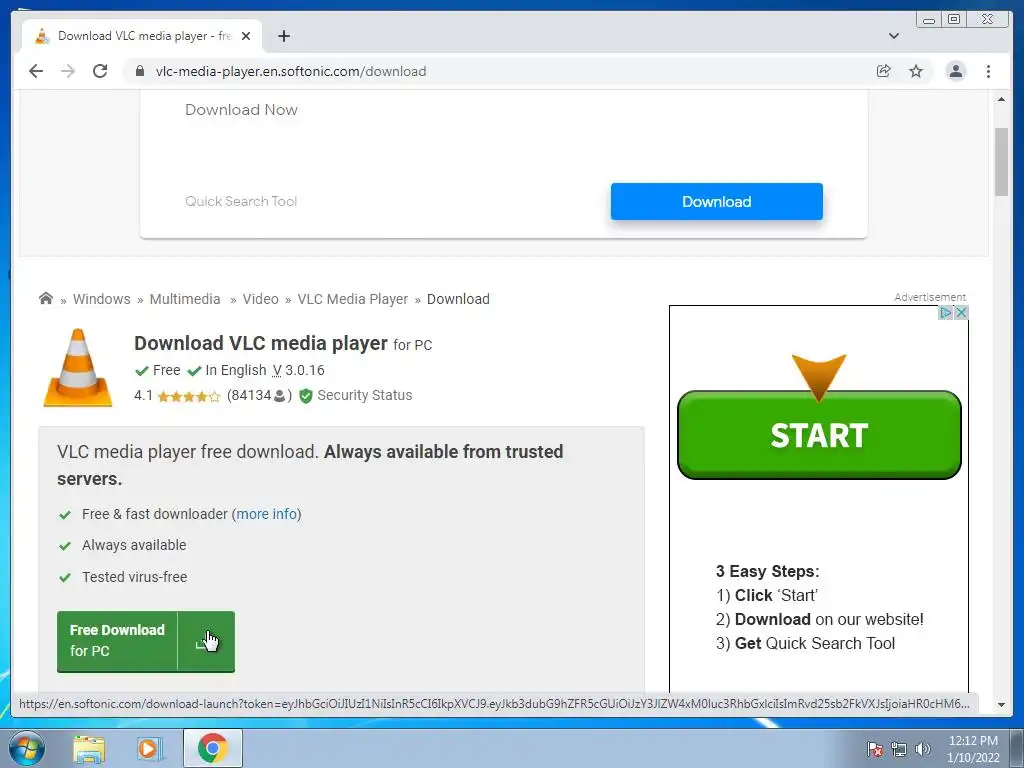Viewport: 1024px width, 768px height.
Task: Click the user count (84134) text
Action: coord(259,395)
